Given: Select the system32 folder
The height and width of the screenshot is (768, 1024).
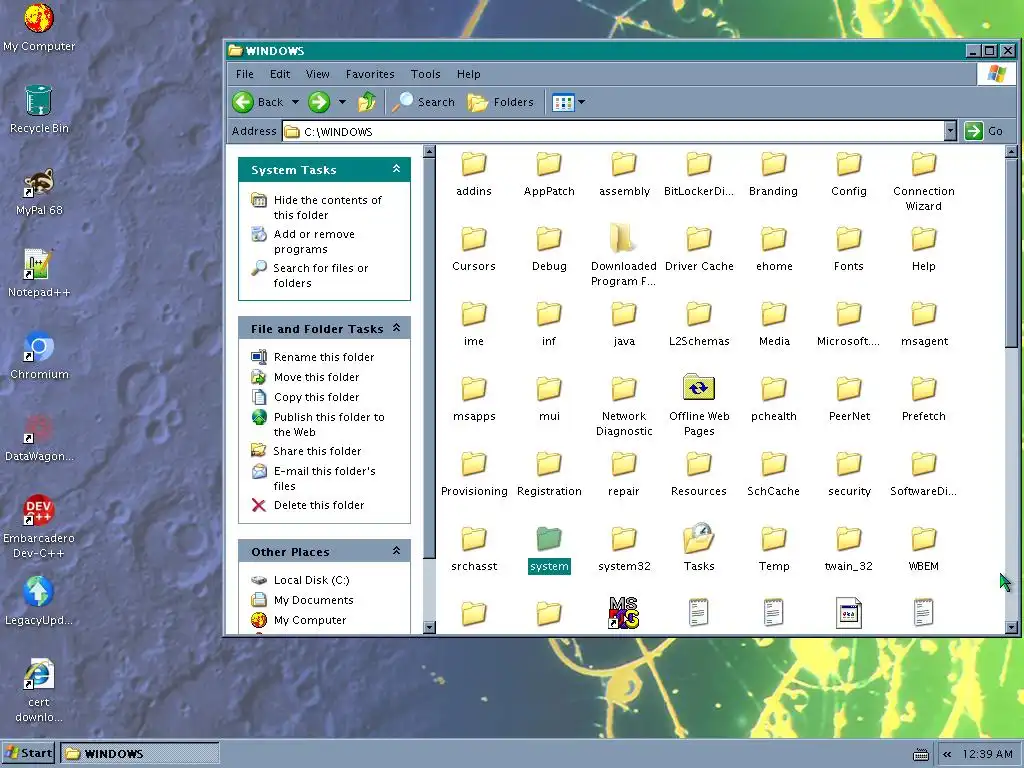Looking at the screenshot, I should 624,550.
